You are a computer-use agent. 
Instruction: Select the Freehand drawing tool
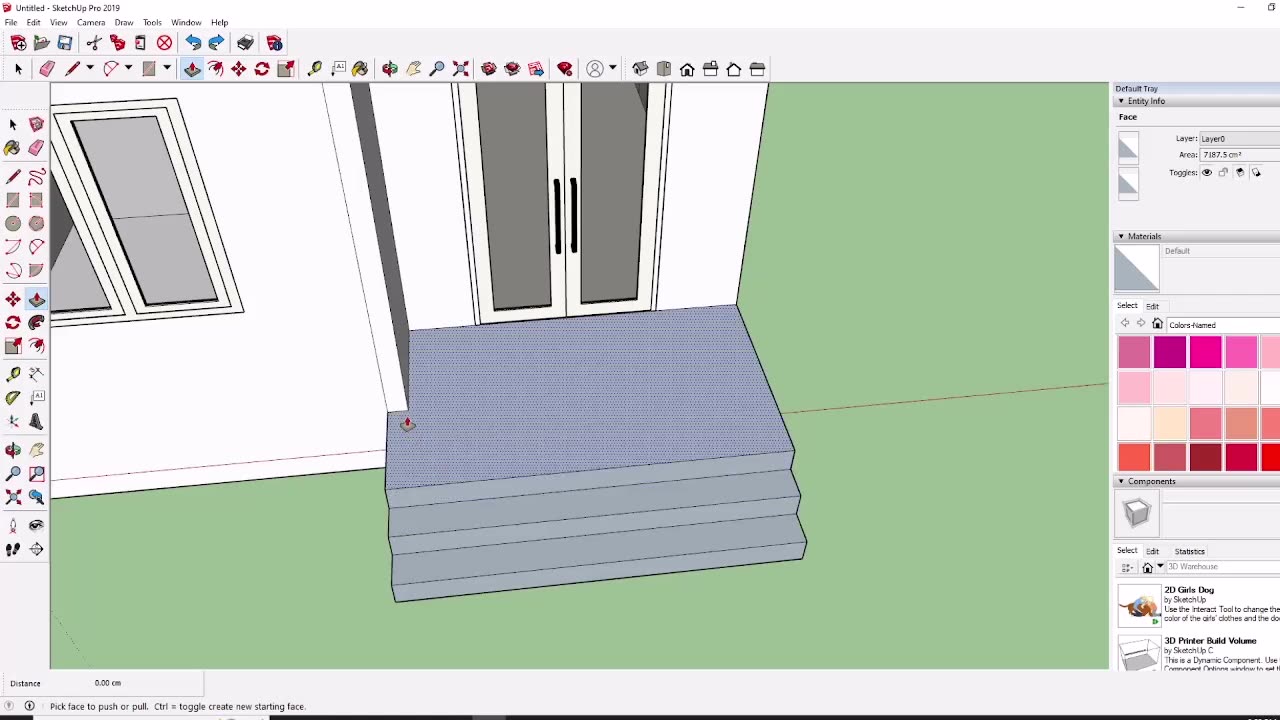click(x=36, y=177)
